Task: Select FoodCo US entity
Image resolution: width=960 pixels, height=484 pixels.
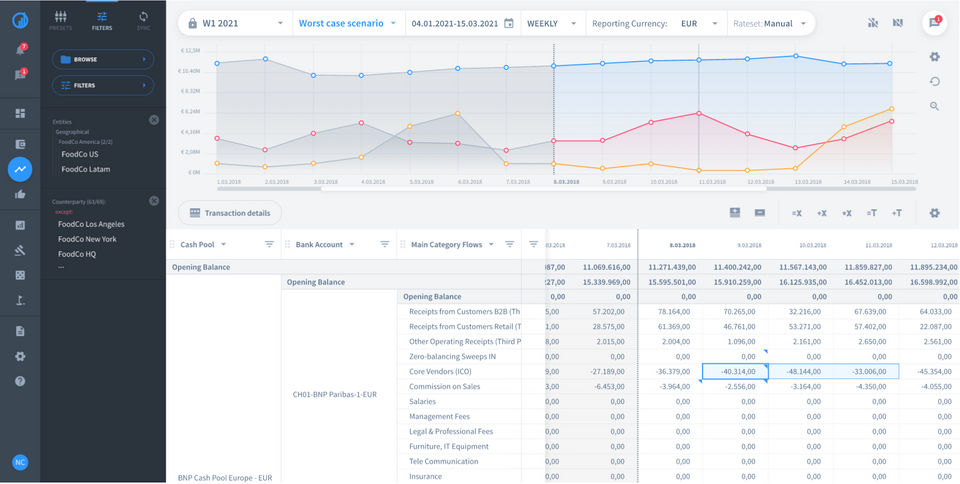Action: [x=80, y=154]
